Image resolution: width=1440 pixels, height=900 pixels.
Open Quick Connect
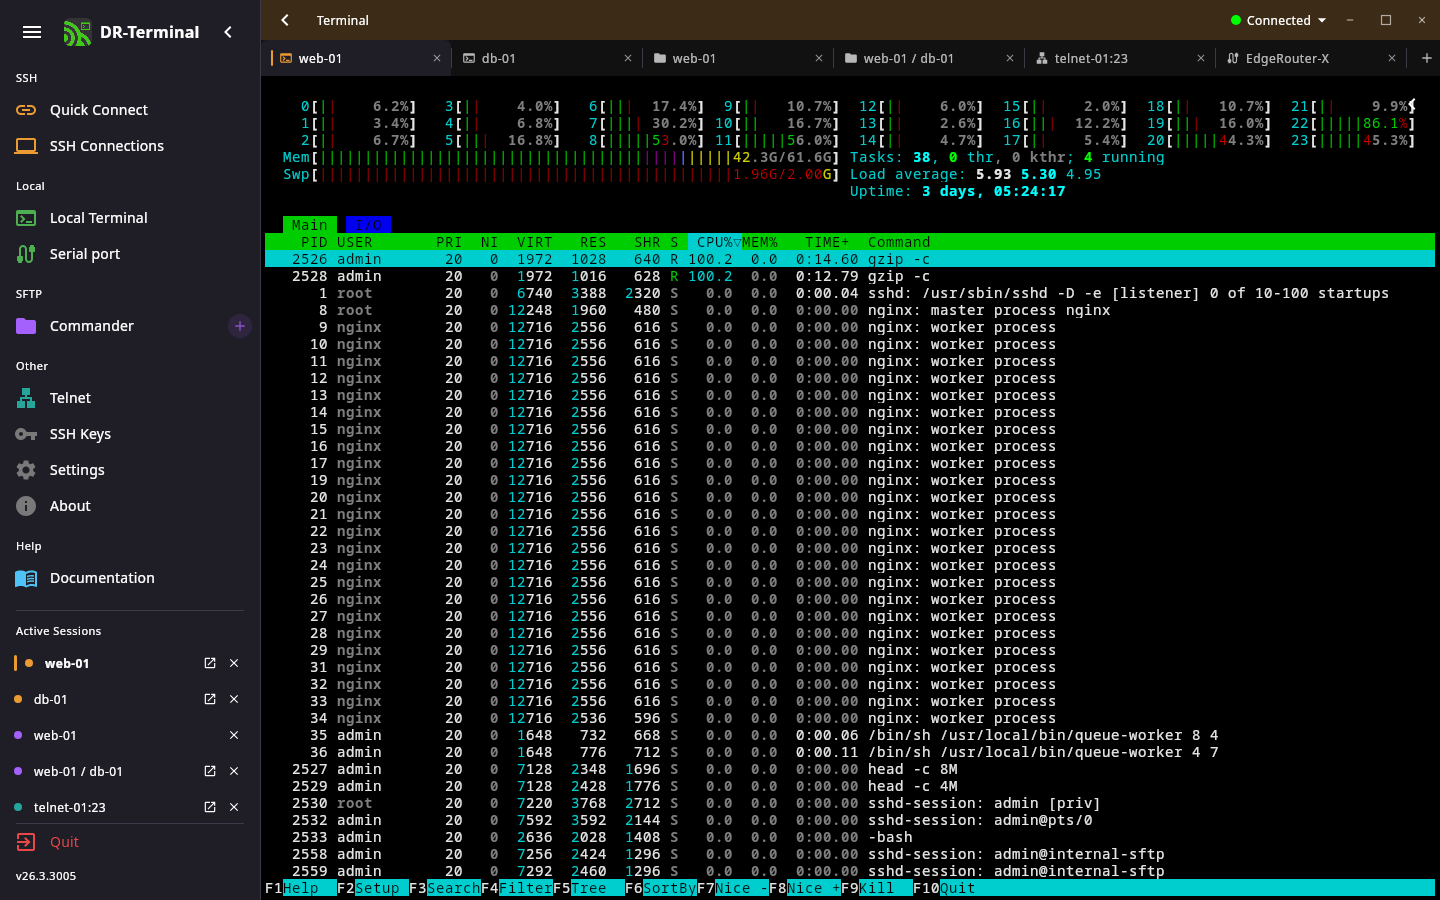130,110
